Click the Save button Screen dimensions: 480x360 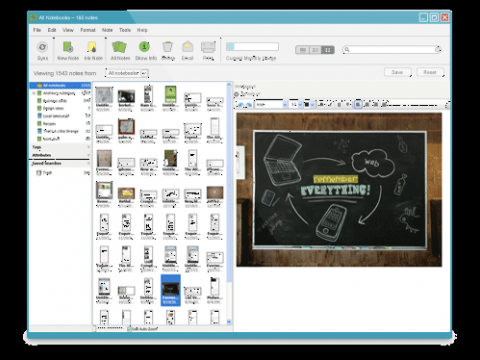click(397, 72)
